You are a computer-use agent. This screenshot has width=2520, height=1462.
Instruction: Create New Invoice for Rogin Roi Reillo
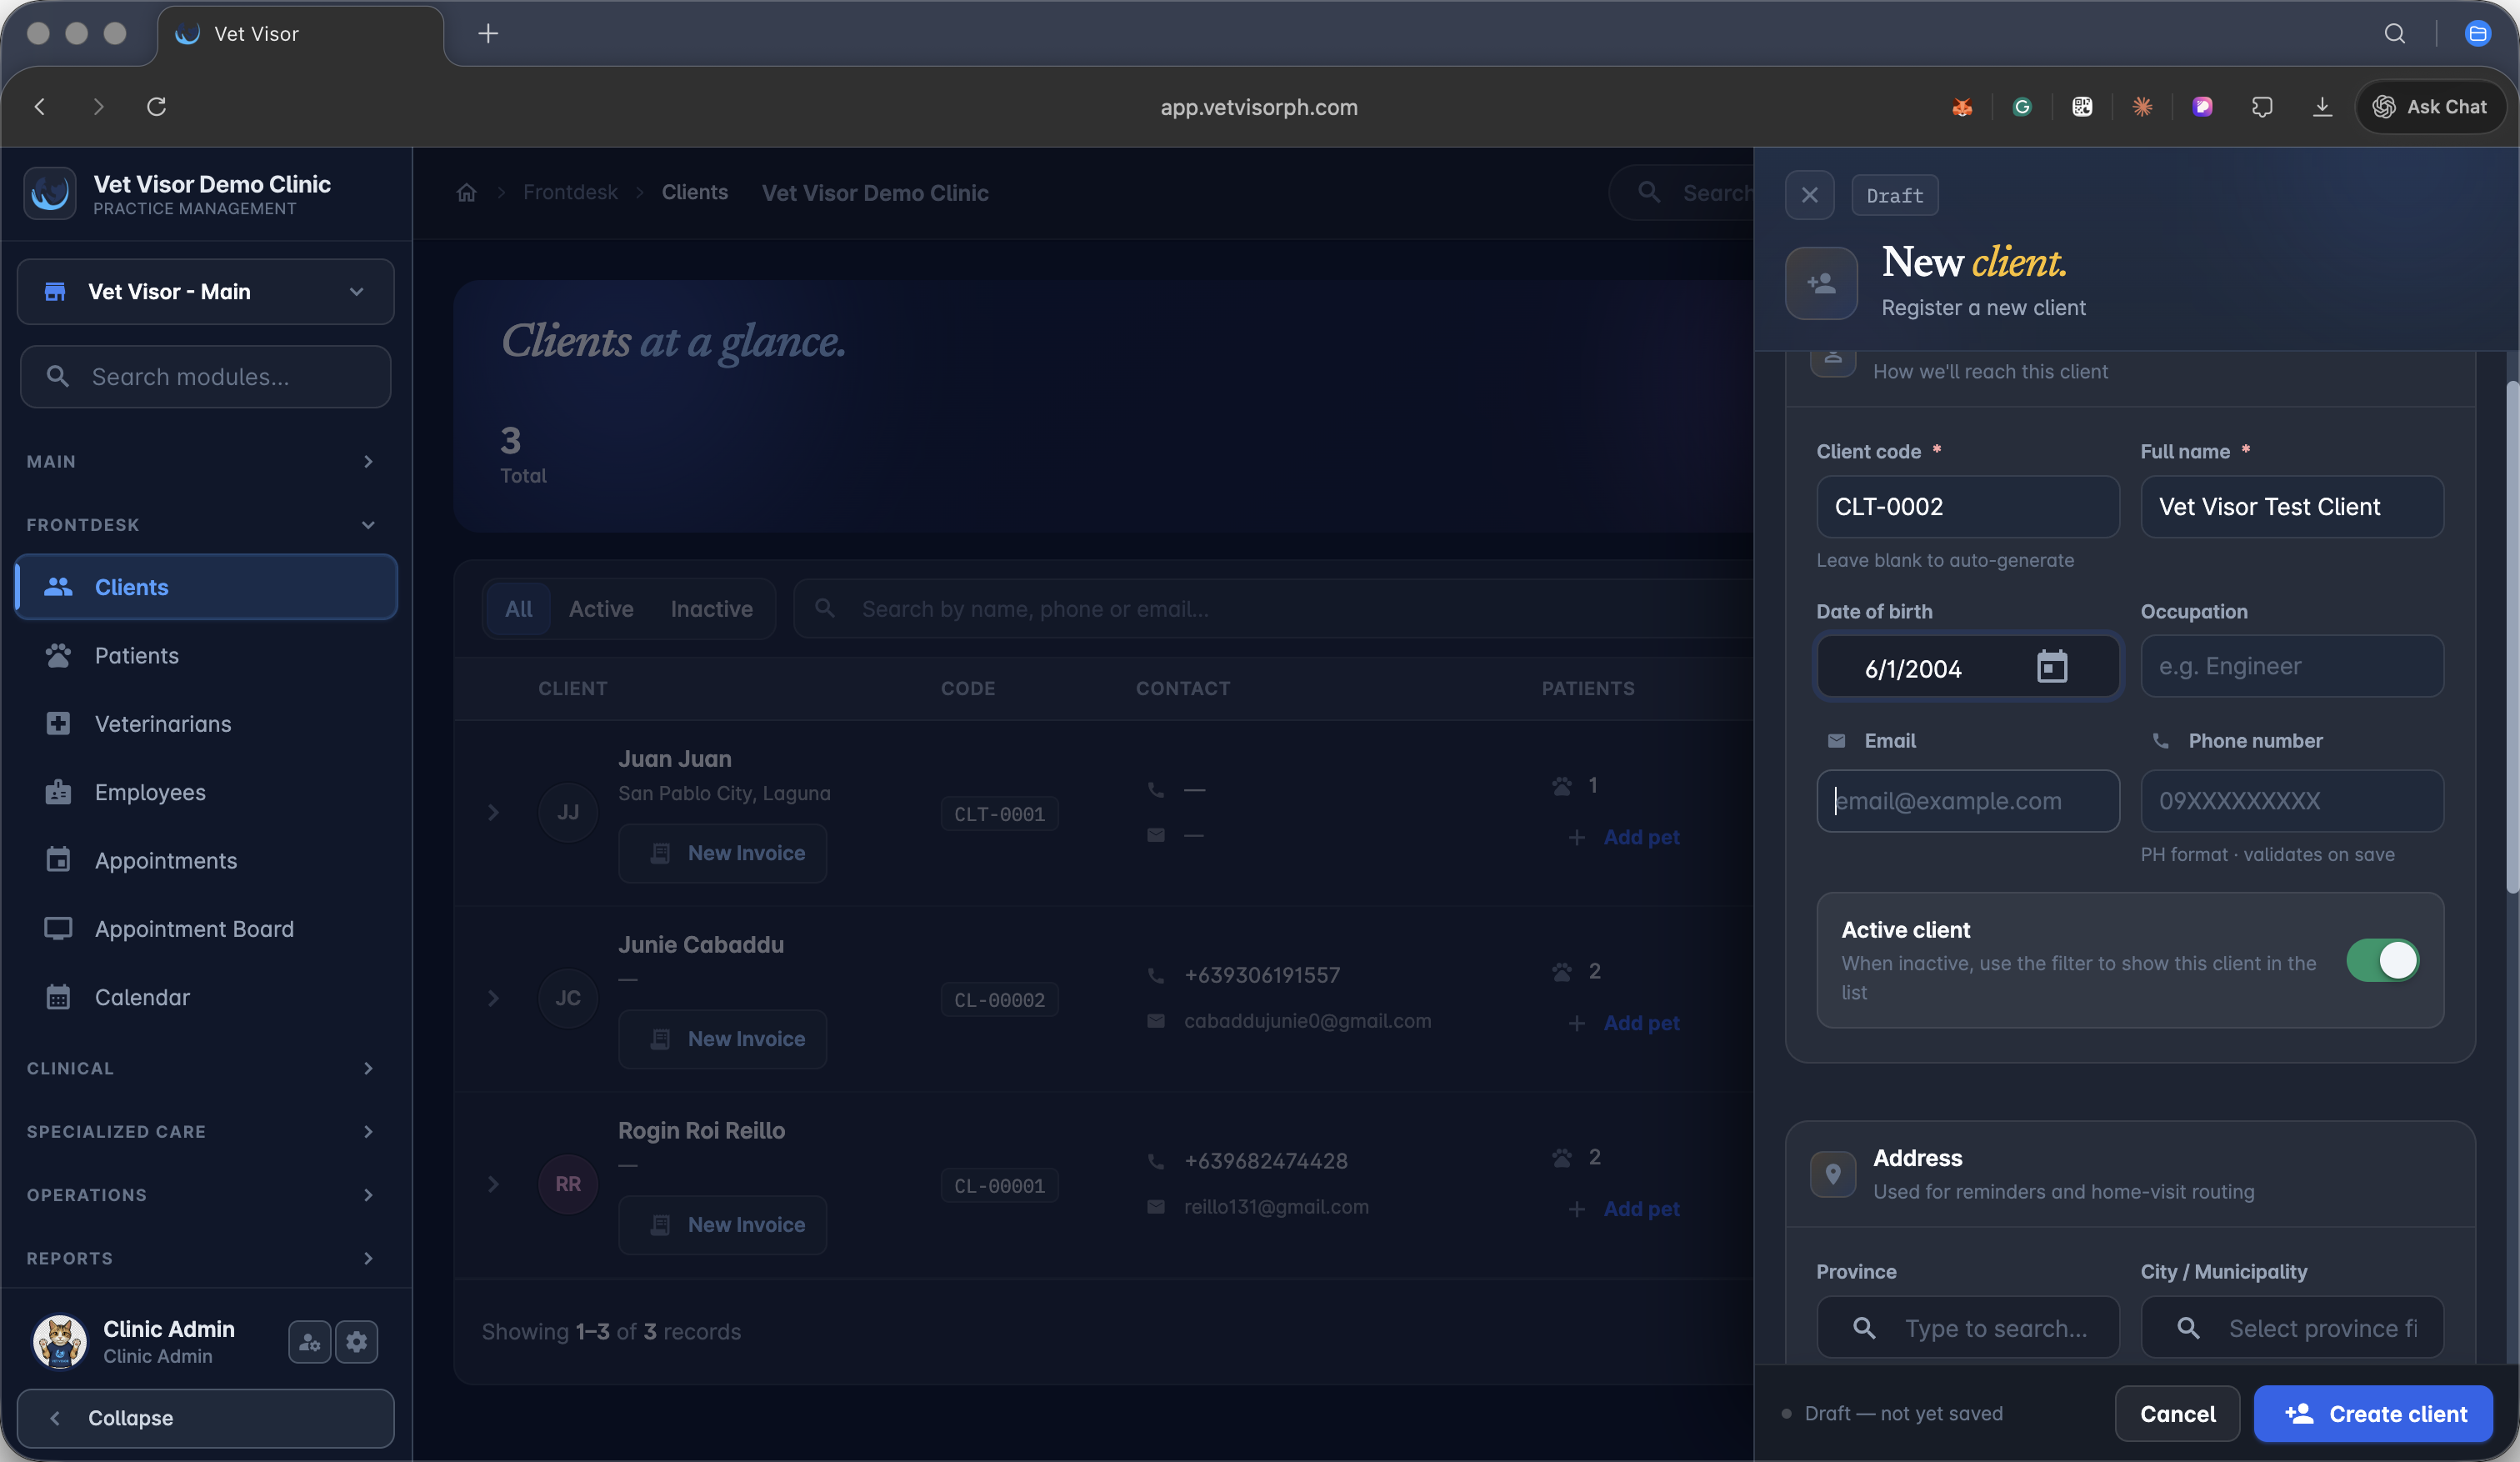pos(723,1225)
